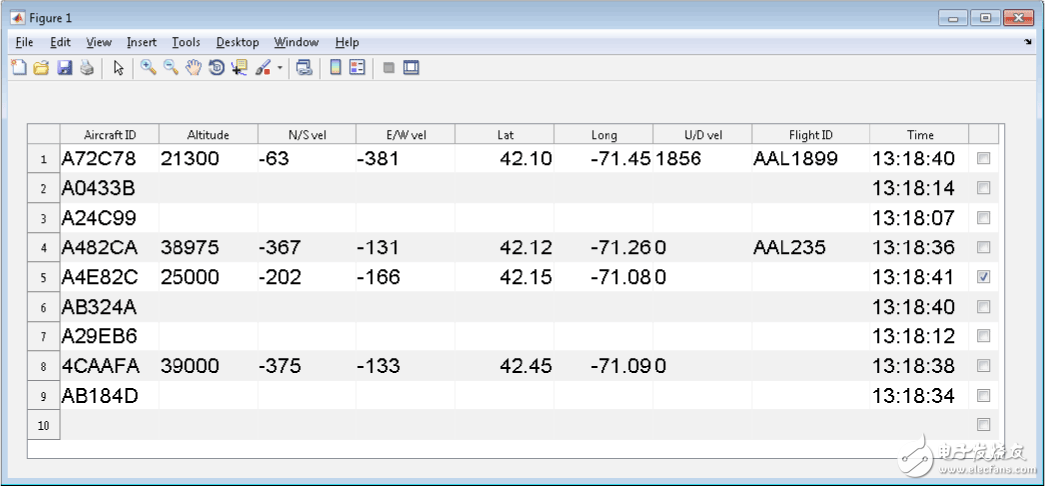Select the Zoom Out magnifier tool
1045x486 pixels.
coord(171,68)
